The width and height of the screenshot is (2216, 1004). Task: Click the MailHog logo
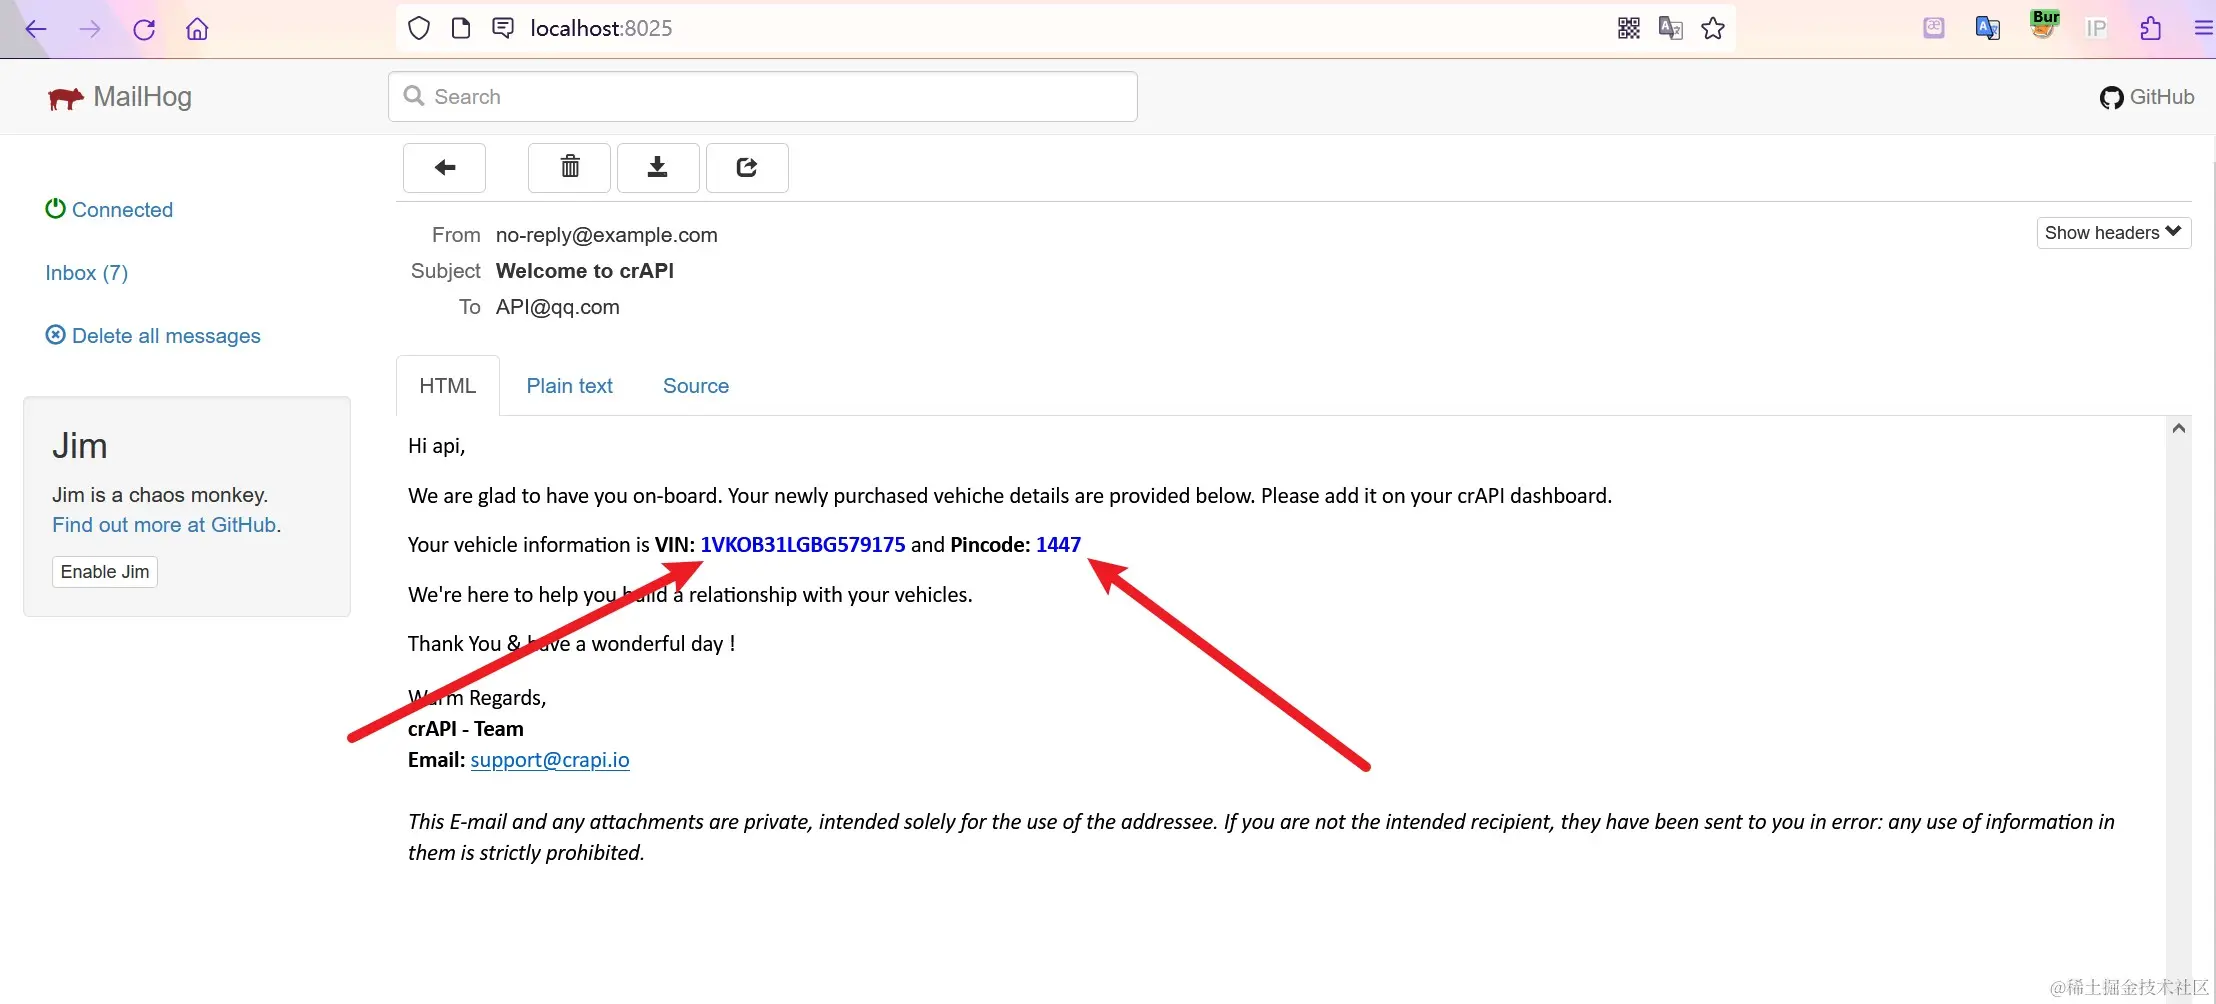pyautogui.click(x=120, y=97)
